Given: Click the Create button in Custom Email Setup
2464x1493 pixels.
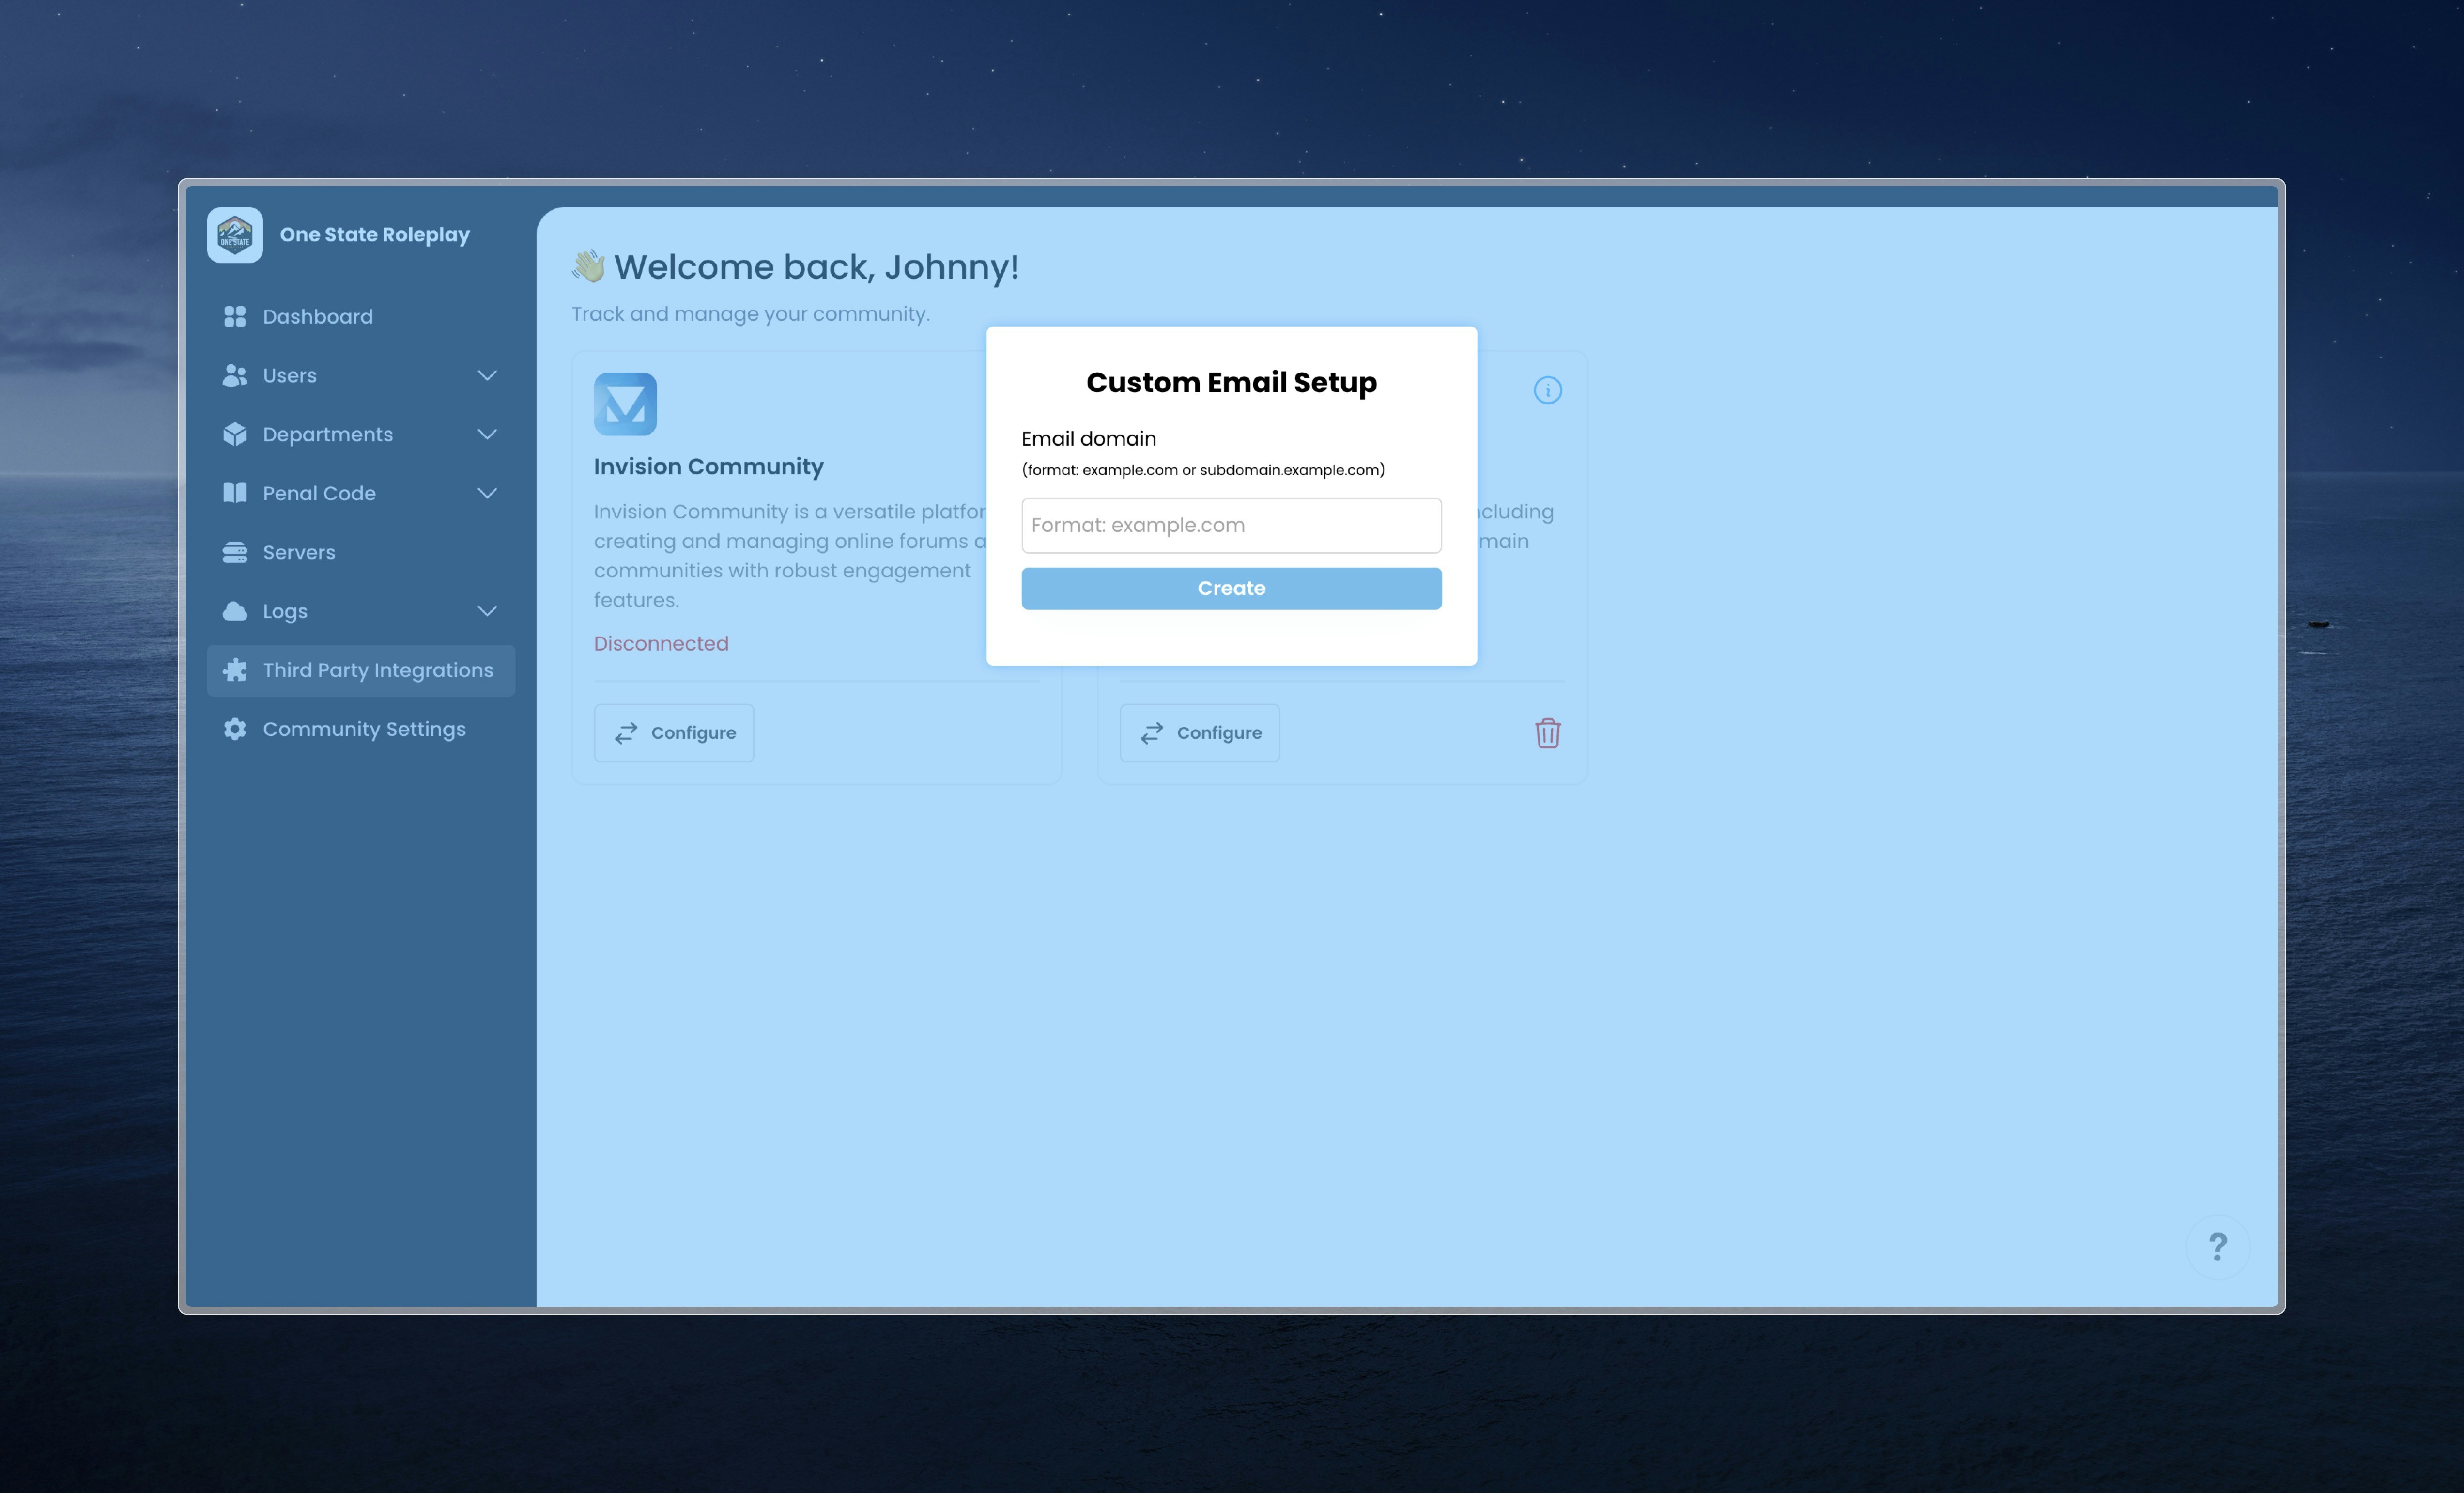Looking at the screenshot, I should click(x=1231, y=588).
